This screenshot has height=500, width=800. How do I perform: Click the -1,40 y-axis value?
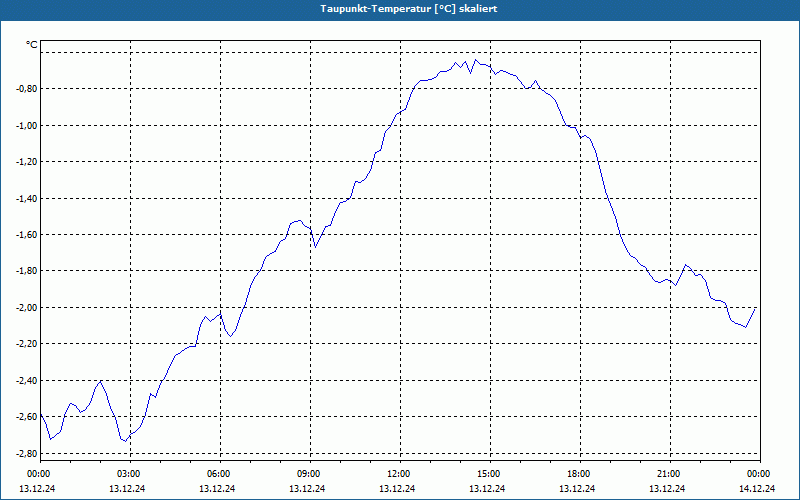(x=28, y=198)
